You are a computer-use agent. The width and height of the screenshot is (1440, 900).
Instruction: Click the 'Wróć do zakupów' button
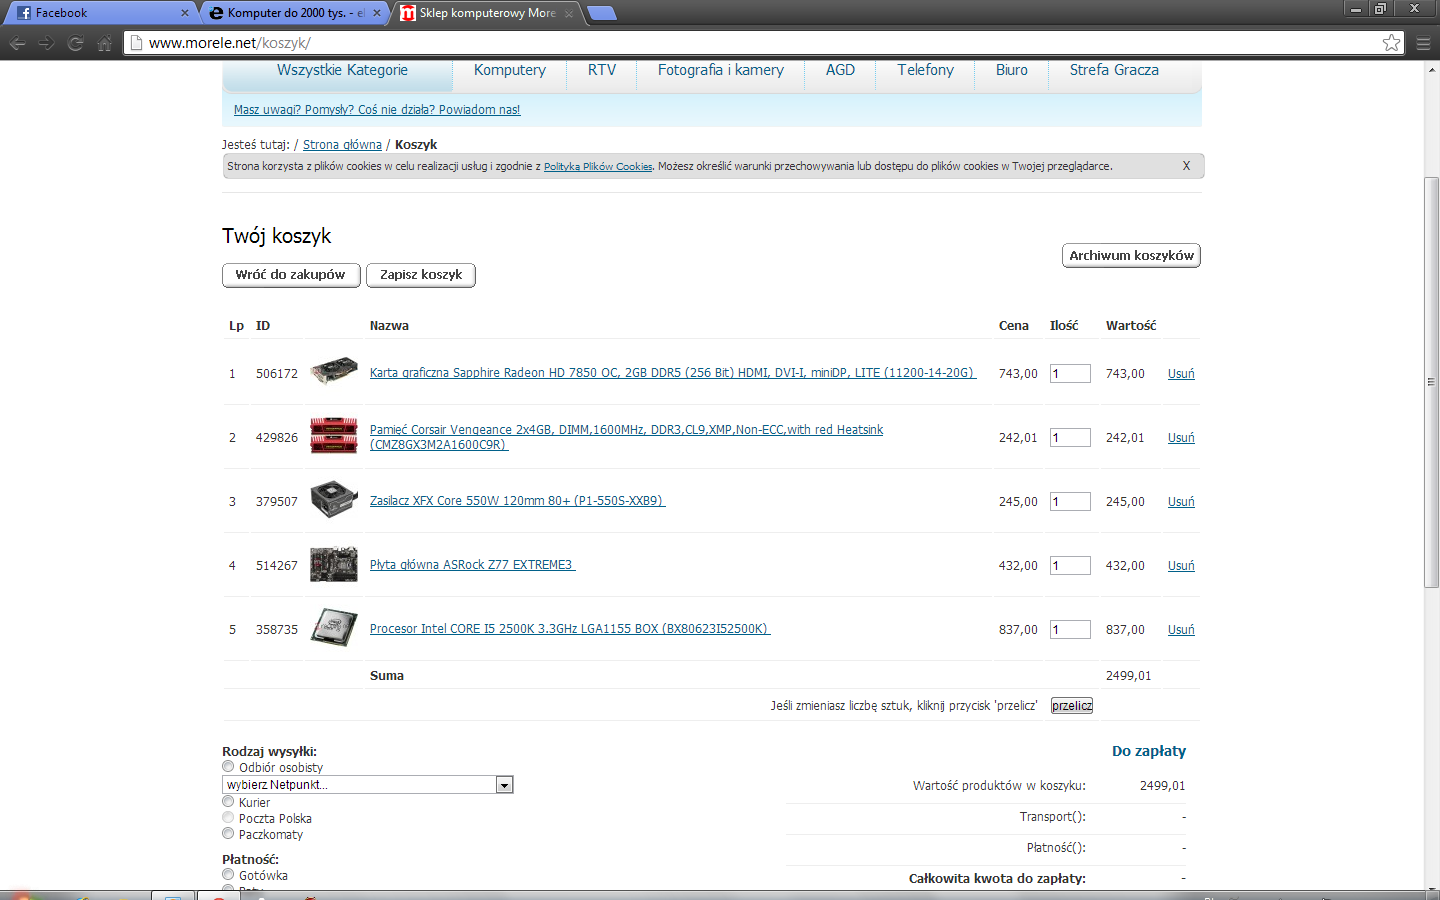291,275
